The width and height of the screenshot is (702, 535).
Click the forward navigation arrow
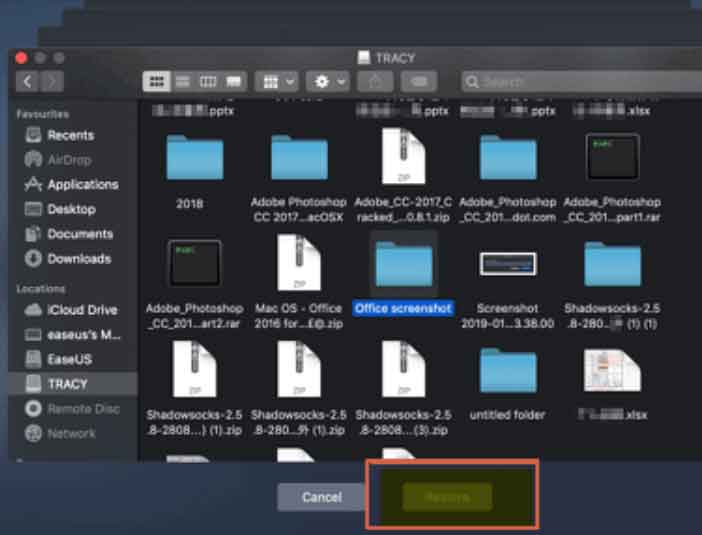pos(52,81)
